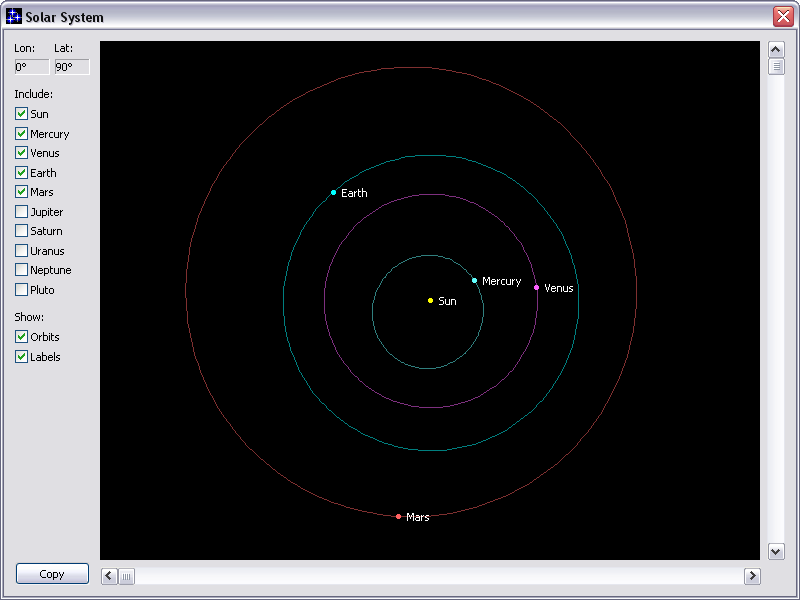Image resolution: width=800 pixels, height=600 pixels.
Task: Click the vertical scrollbar up arrow
Action: tap(776, 49)
